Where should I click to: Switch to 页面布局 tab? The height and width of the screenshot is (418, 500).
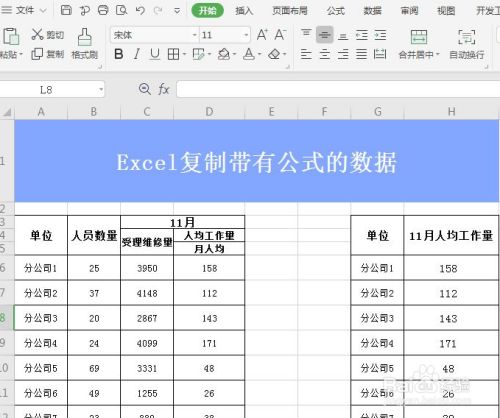click(x=290, y=11)
